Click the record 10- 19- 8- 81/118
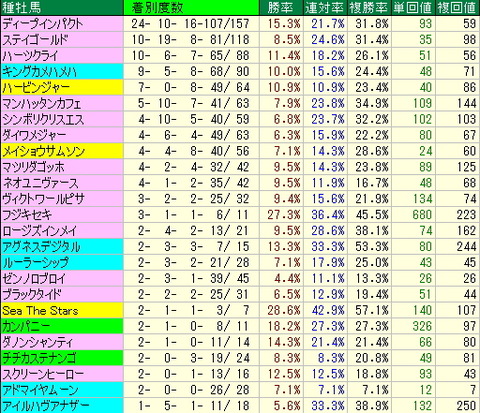Image resolution: width=480 pixels, height=413 pixels. (x=190, y=40)
